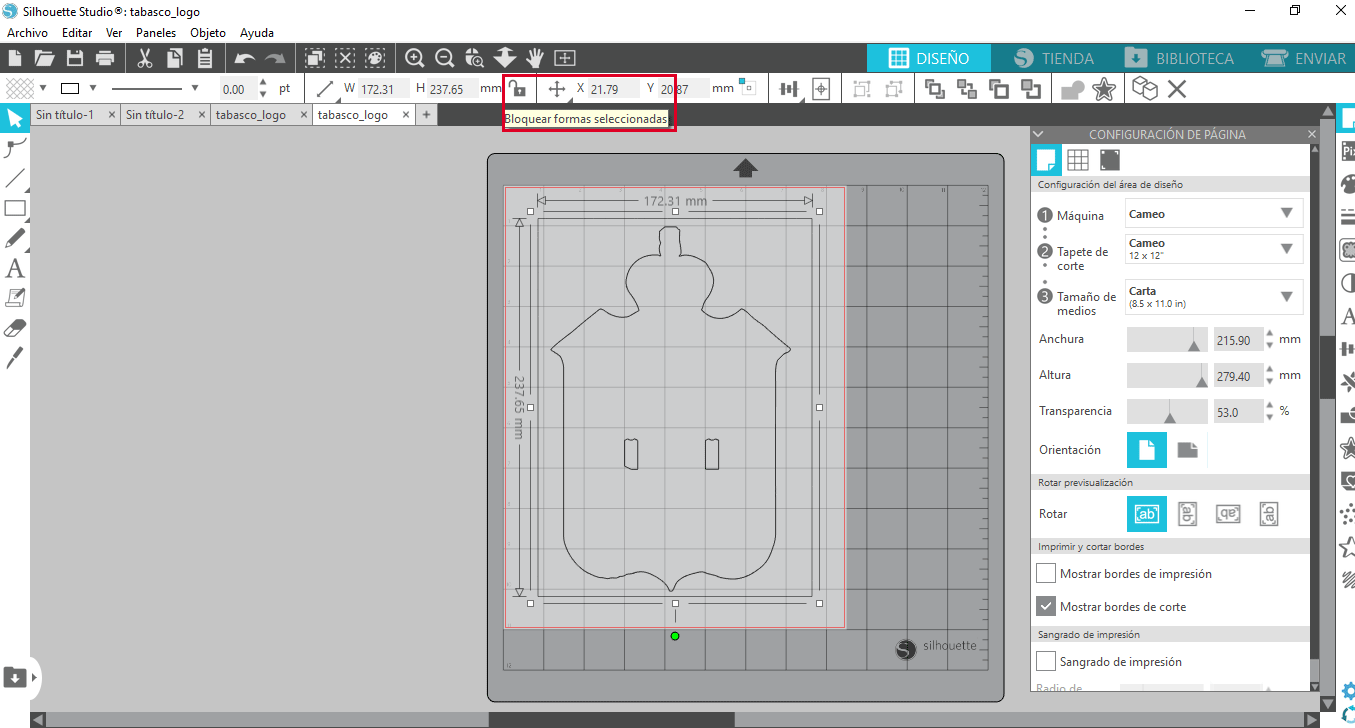This screenshot has height=728, width=1355.
Task: Click the Altura slider
Action: coord(1167,375)
